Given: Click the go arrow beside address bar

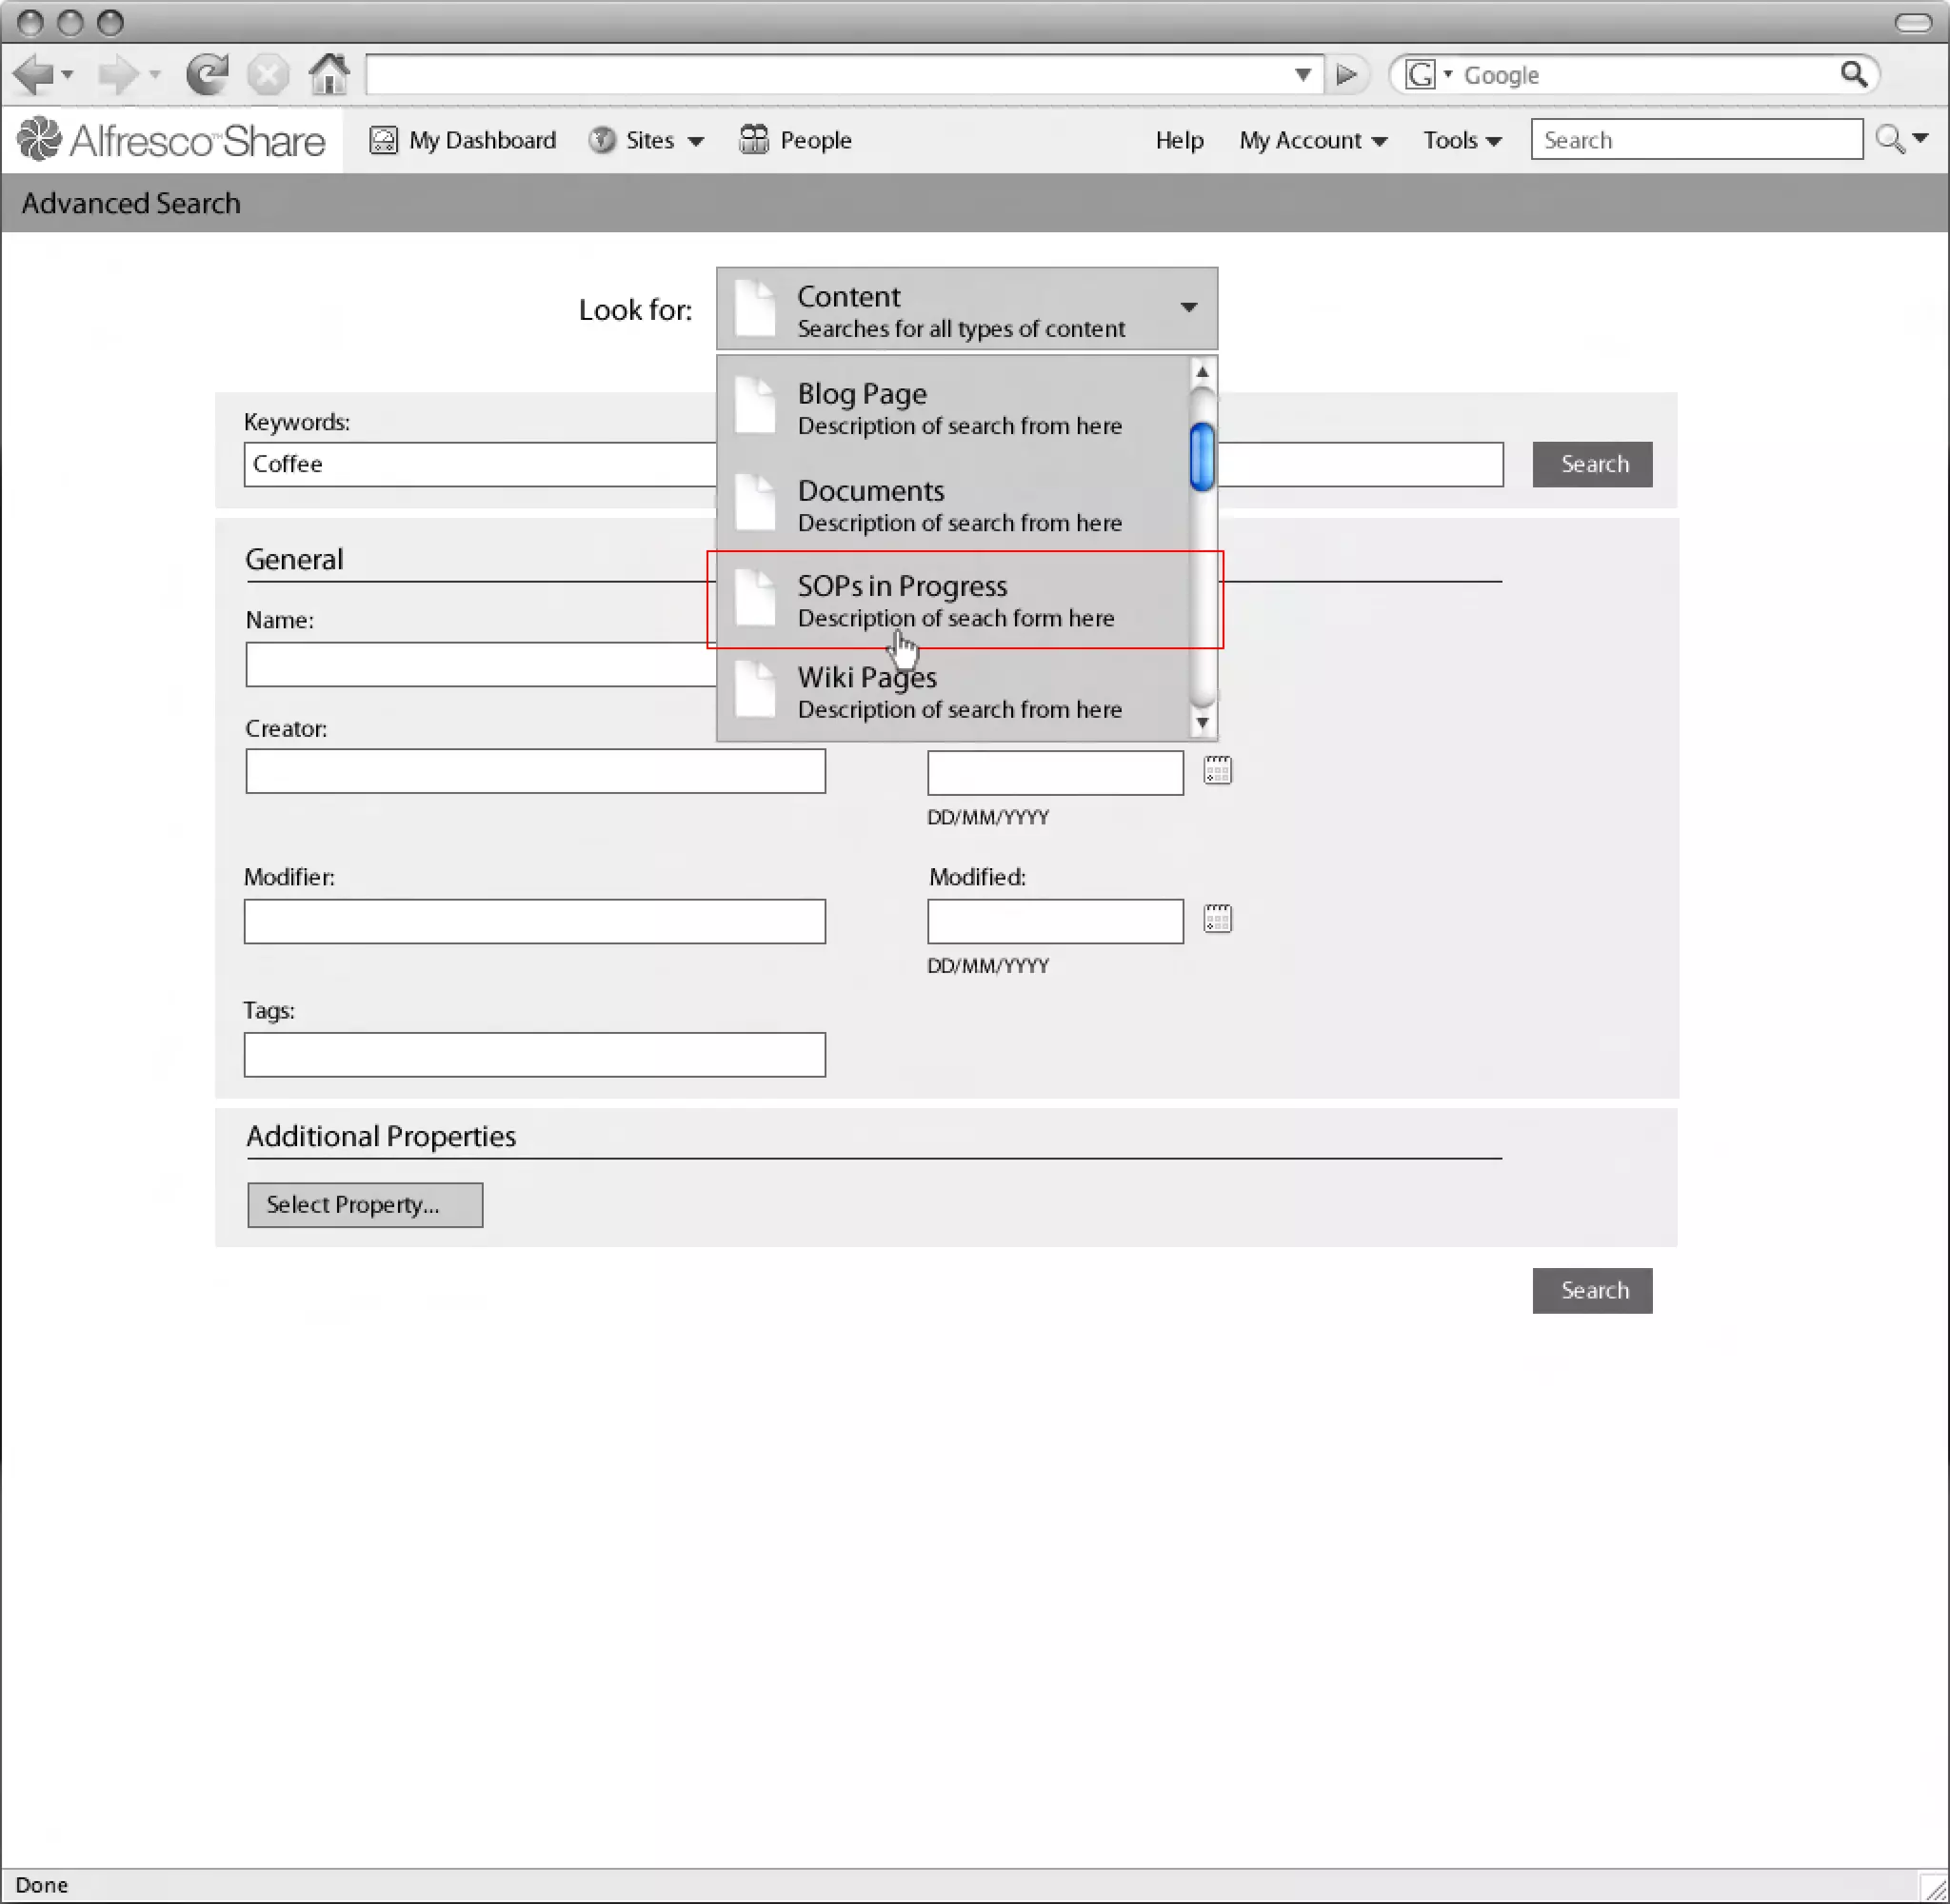Looking at the screenshot, I should [1347, 74].
